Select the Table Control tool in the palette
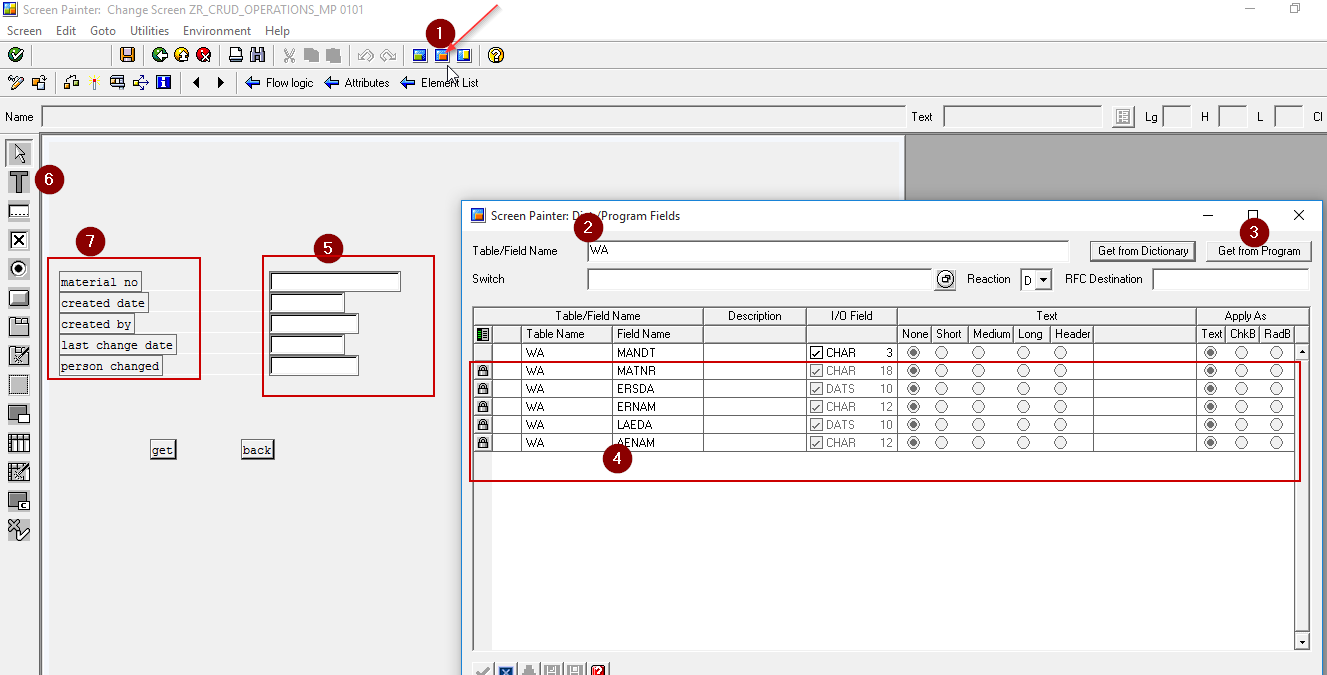Viewport: 1327px width, 675px height. click(17, 442)
